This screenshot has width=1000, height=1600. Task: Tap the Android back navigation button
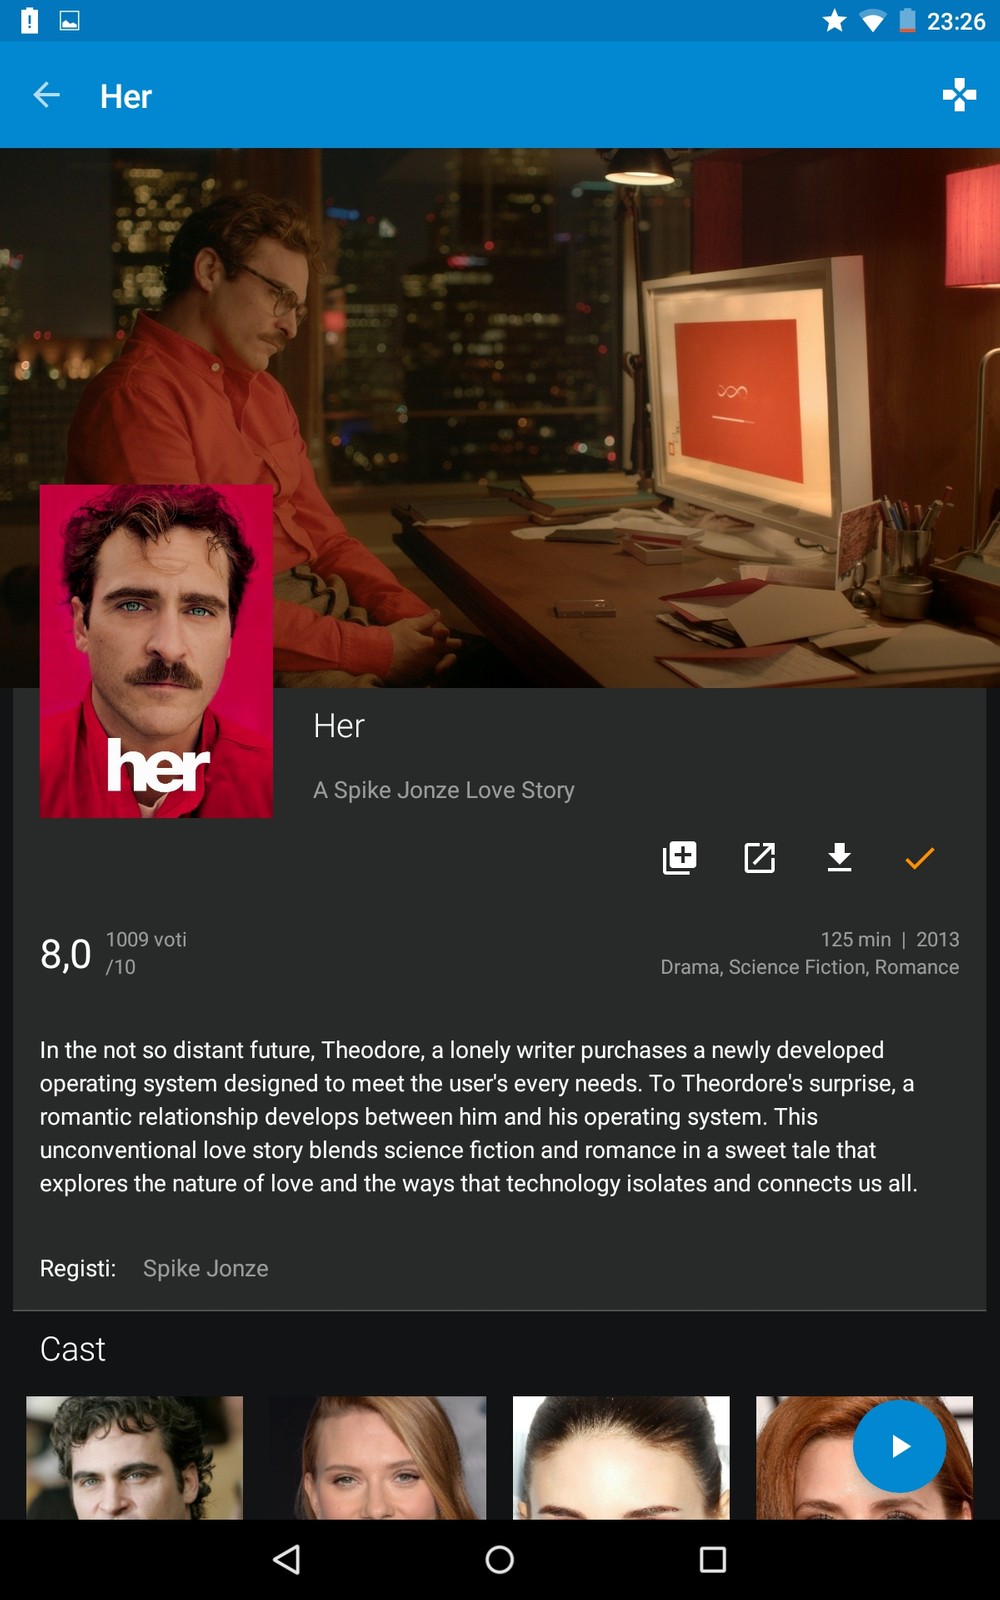coord(287,1559)
